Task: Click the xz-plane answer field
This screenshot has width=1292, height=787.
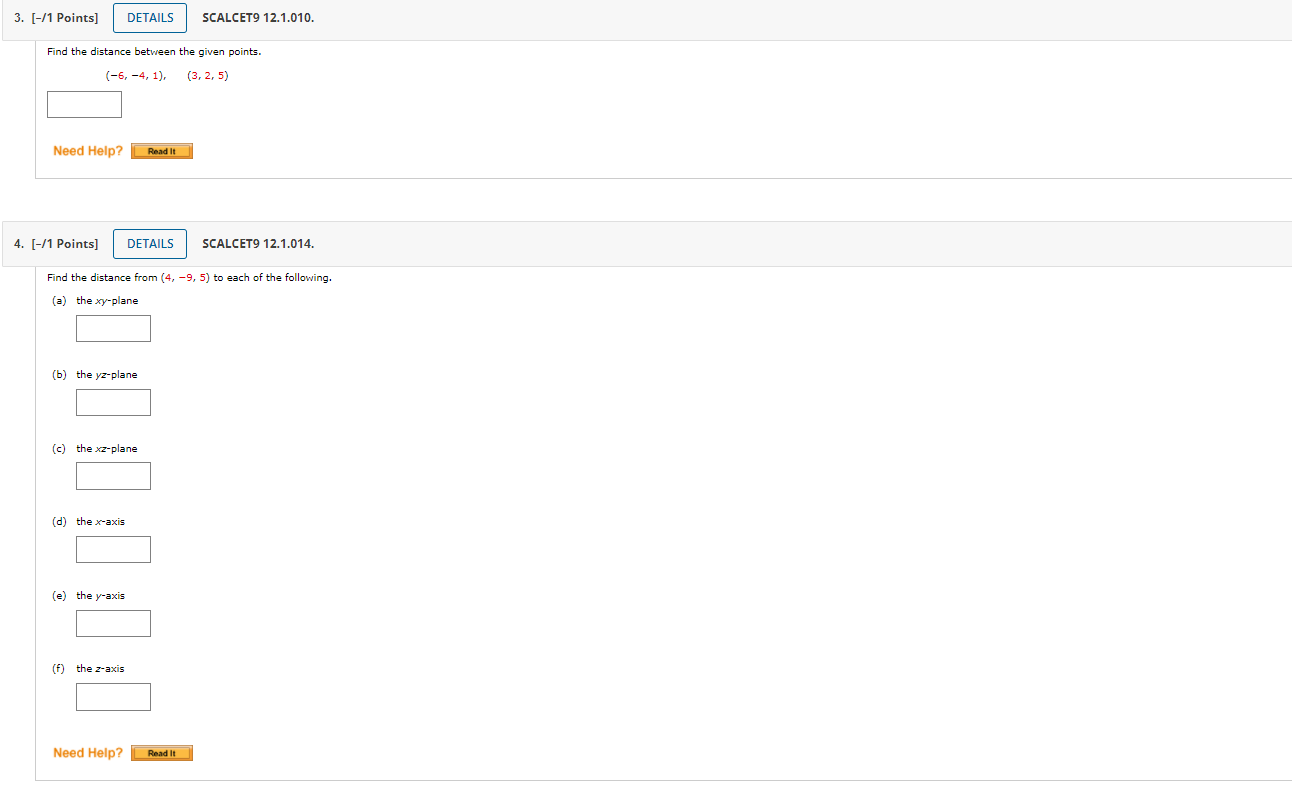Action: click(114, 476)
